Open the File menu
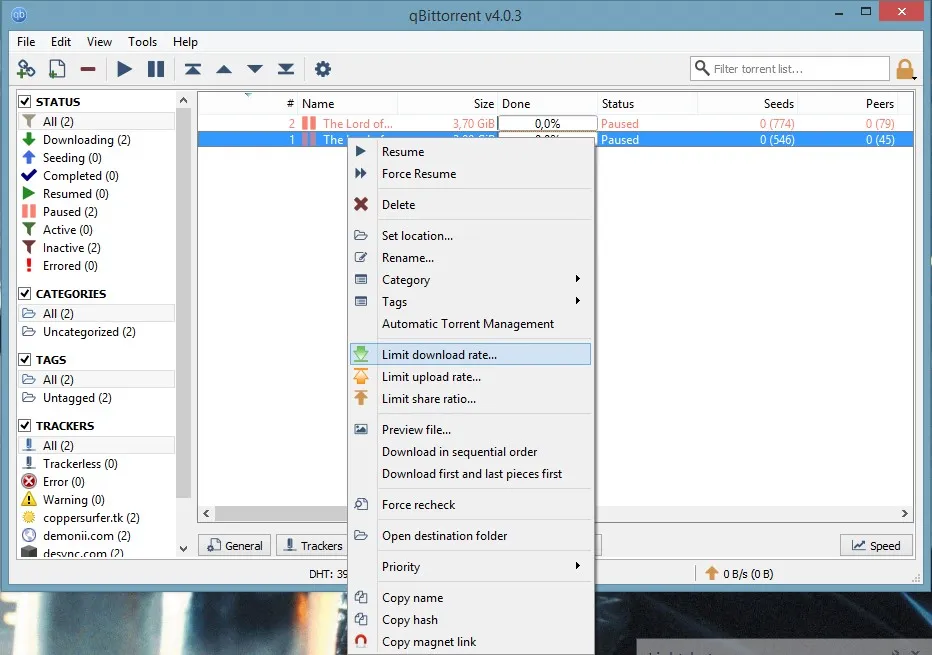This screenshot has height=655, width=932. (x=26, y=42)
